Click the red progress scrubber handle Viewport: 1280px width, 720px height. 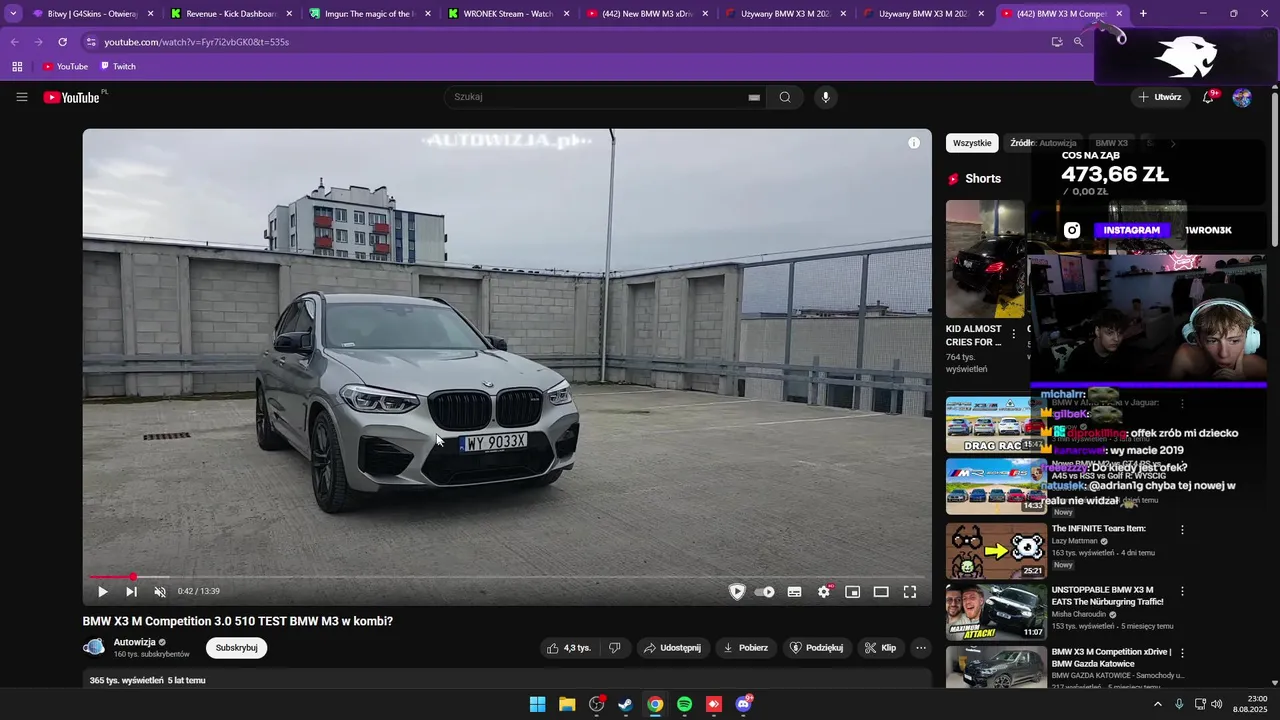133,577
